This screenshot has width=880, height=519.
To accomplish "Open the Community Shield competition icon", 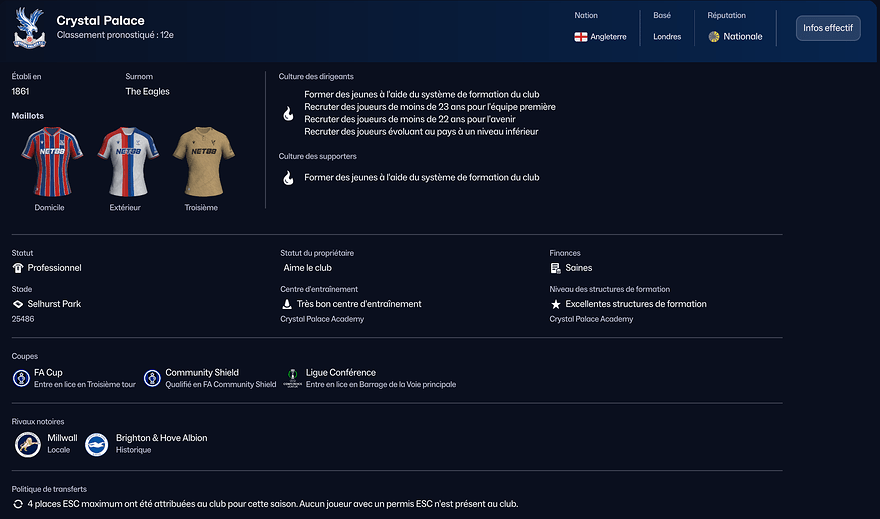I will tap(152, 378).
